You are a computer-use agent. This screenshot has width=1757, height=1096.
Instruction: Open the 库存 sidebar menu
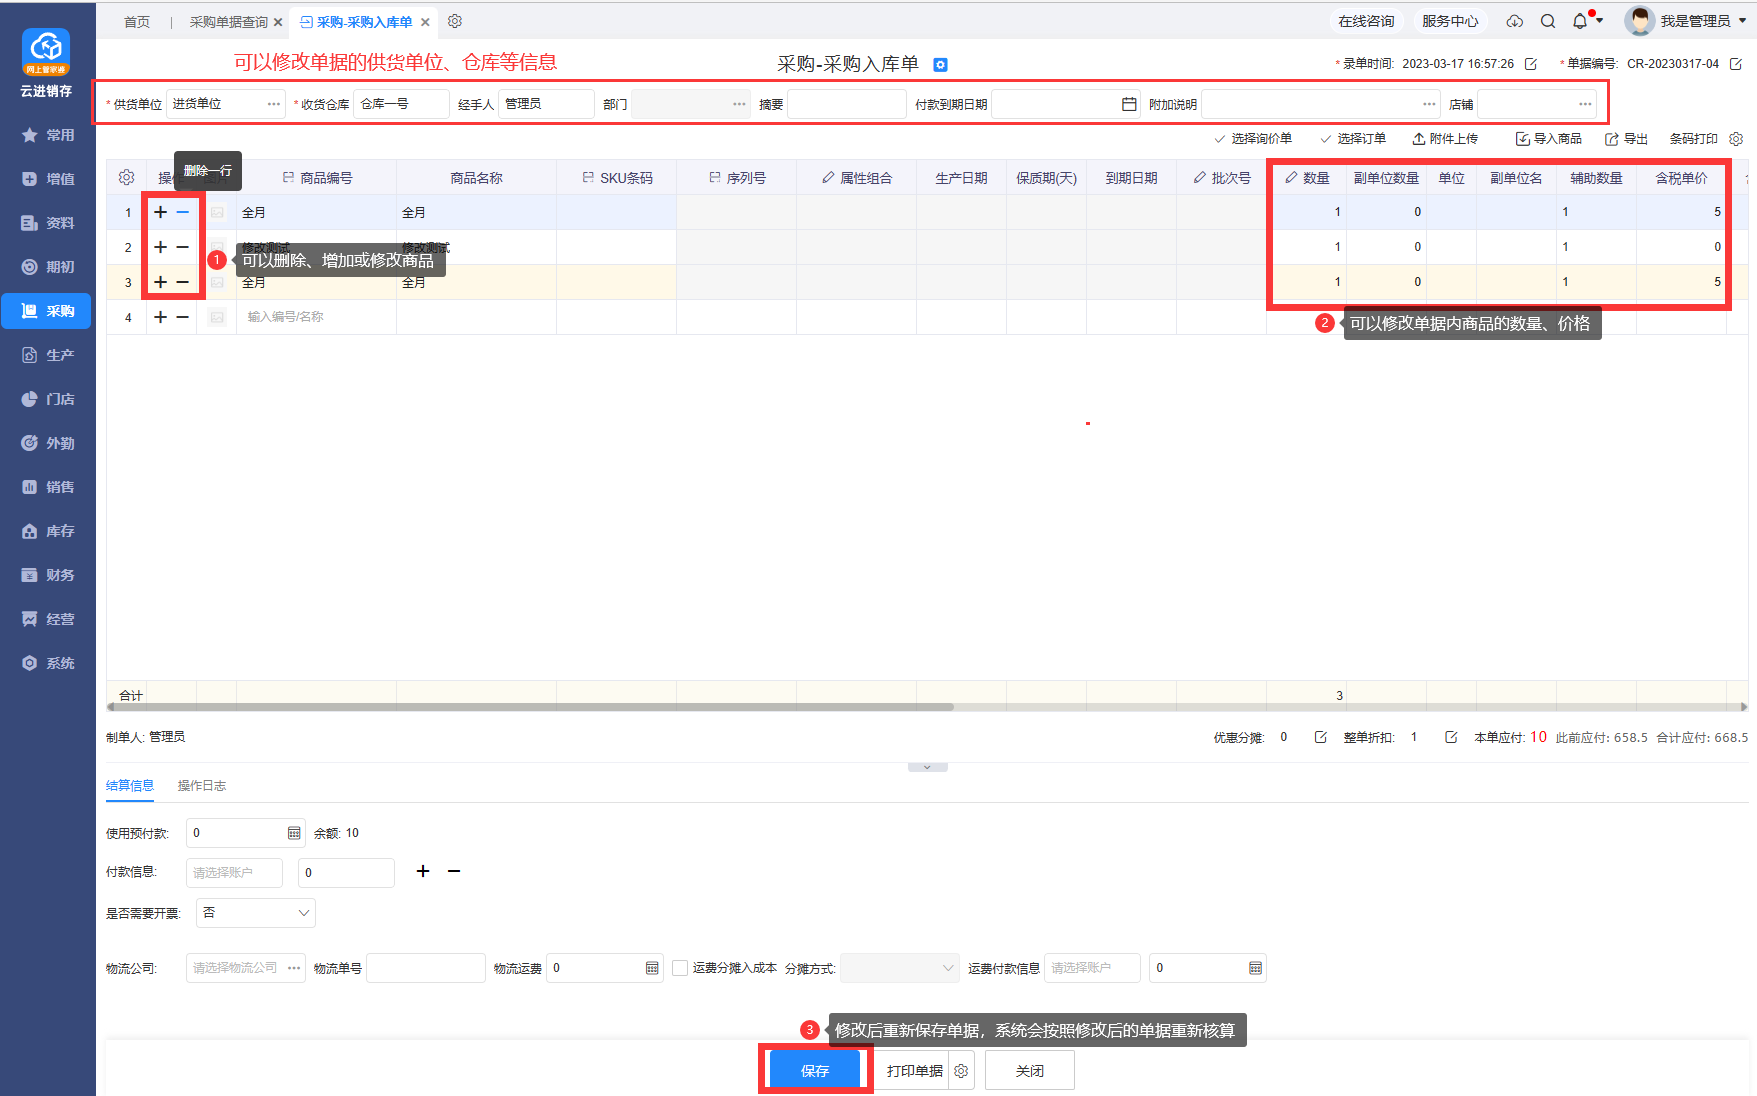[x=48, y=531]
